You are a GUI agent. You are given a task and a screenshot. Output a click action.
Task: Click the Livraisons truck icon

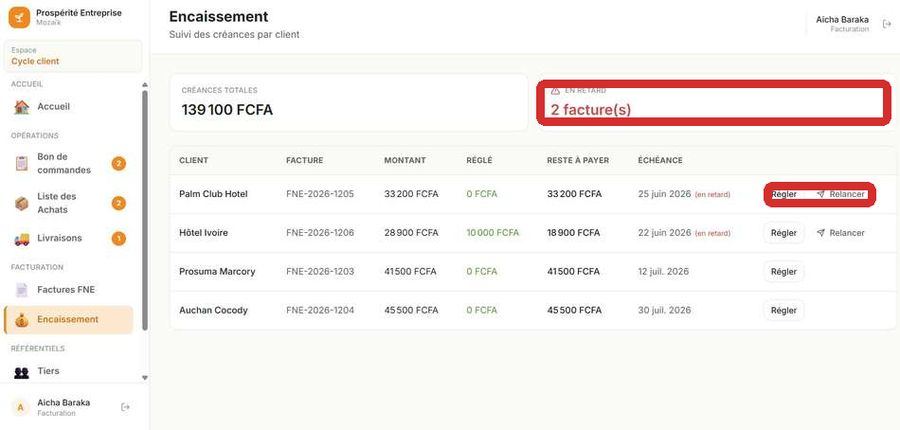click(x=21, y=239)
